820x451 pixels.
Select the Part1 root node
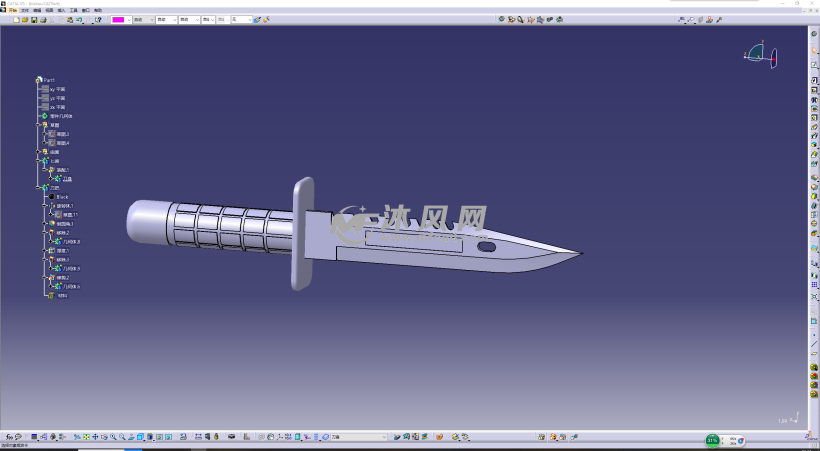point(48,80)
